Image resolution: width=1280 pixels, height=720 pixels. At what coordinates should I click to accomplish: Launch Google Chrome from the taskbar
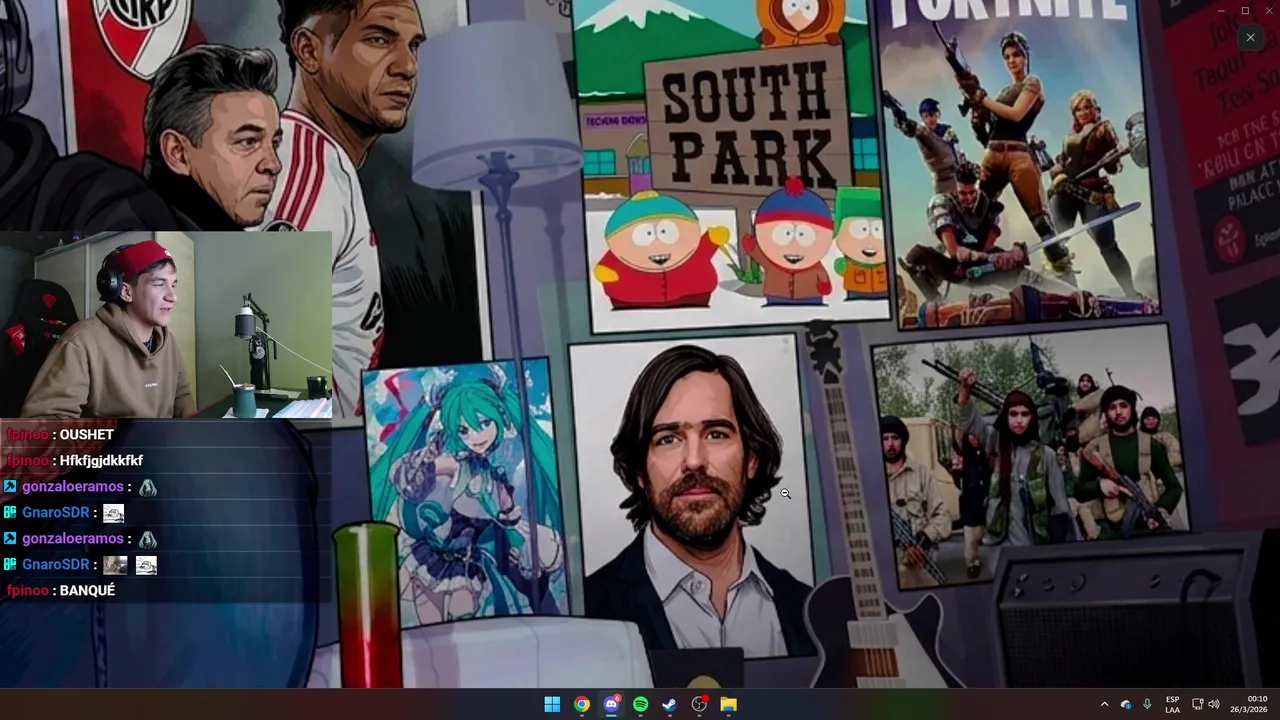coord(581,704)
